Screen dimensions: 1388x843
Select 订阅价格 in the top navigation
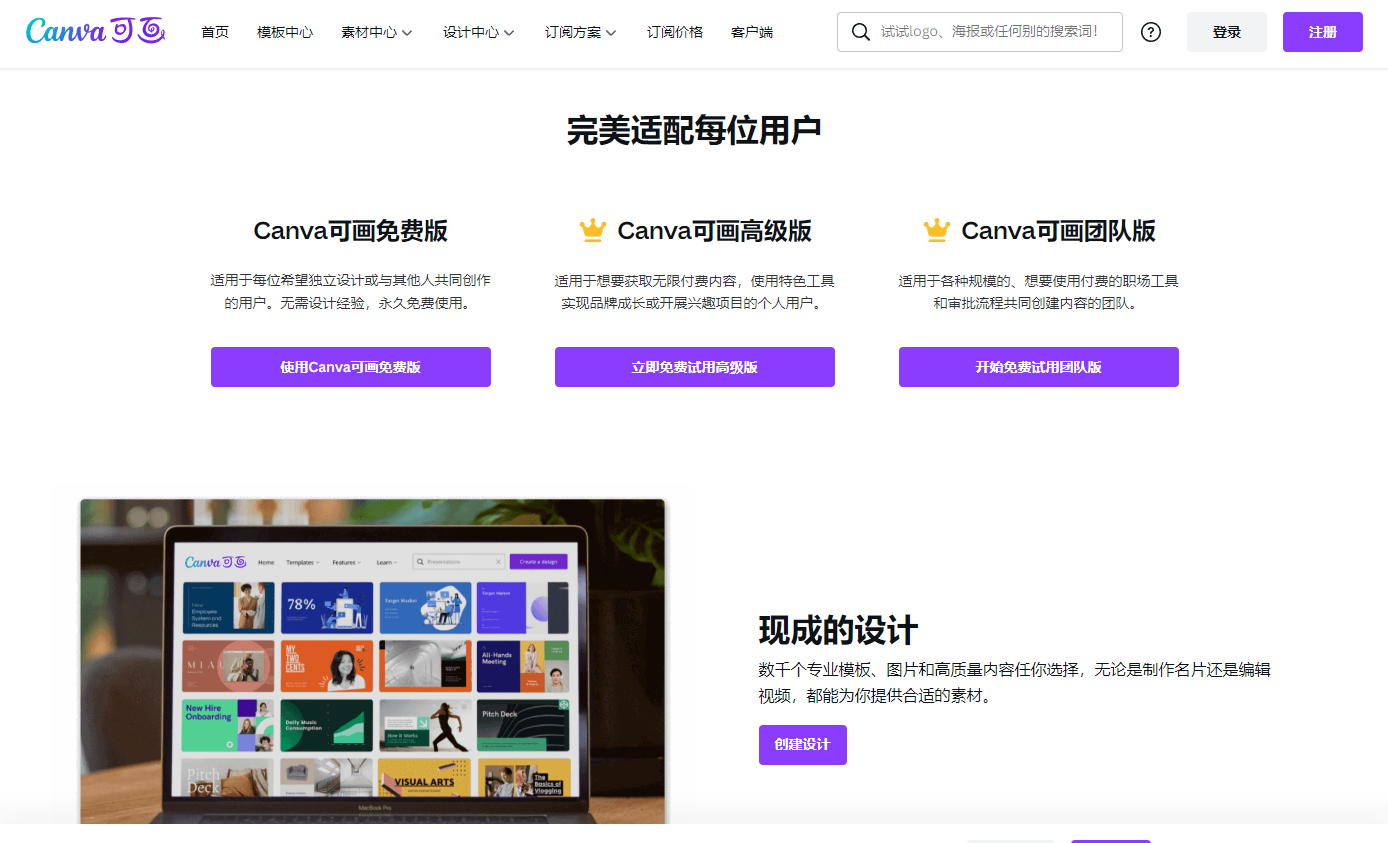(675, 32)
